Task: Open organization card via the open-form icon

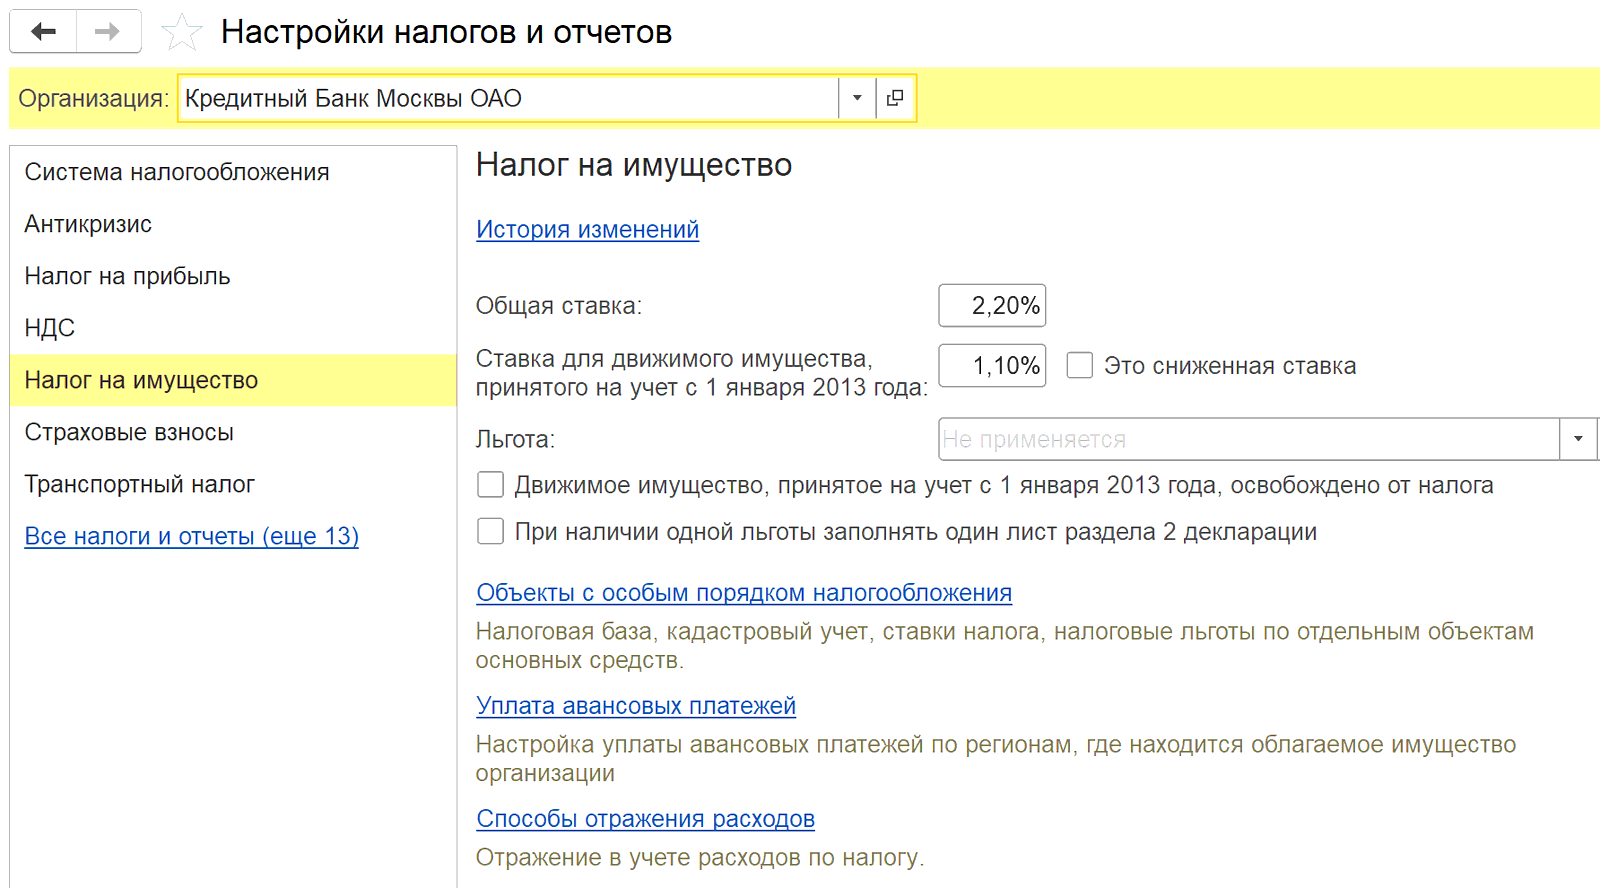Action: 895,98
